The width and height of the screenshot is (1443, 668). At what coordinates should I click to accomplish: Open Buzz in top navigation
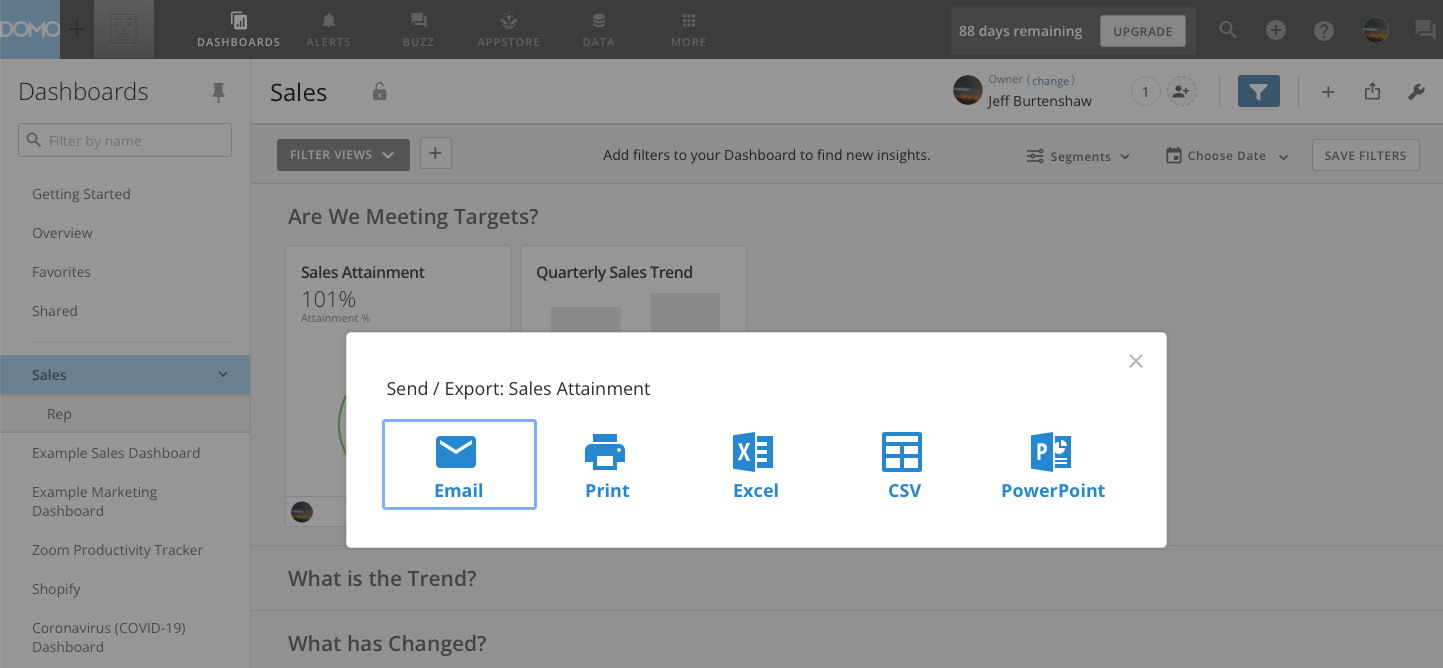(418, 29)
